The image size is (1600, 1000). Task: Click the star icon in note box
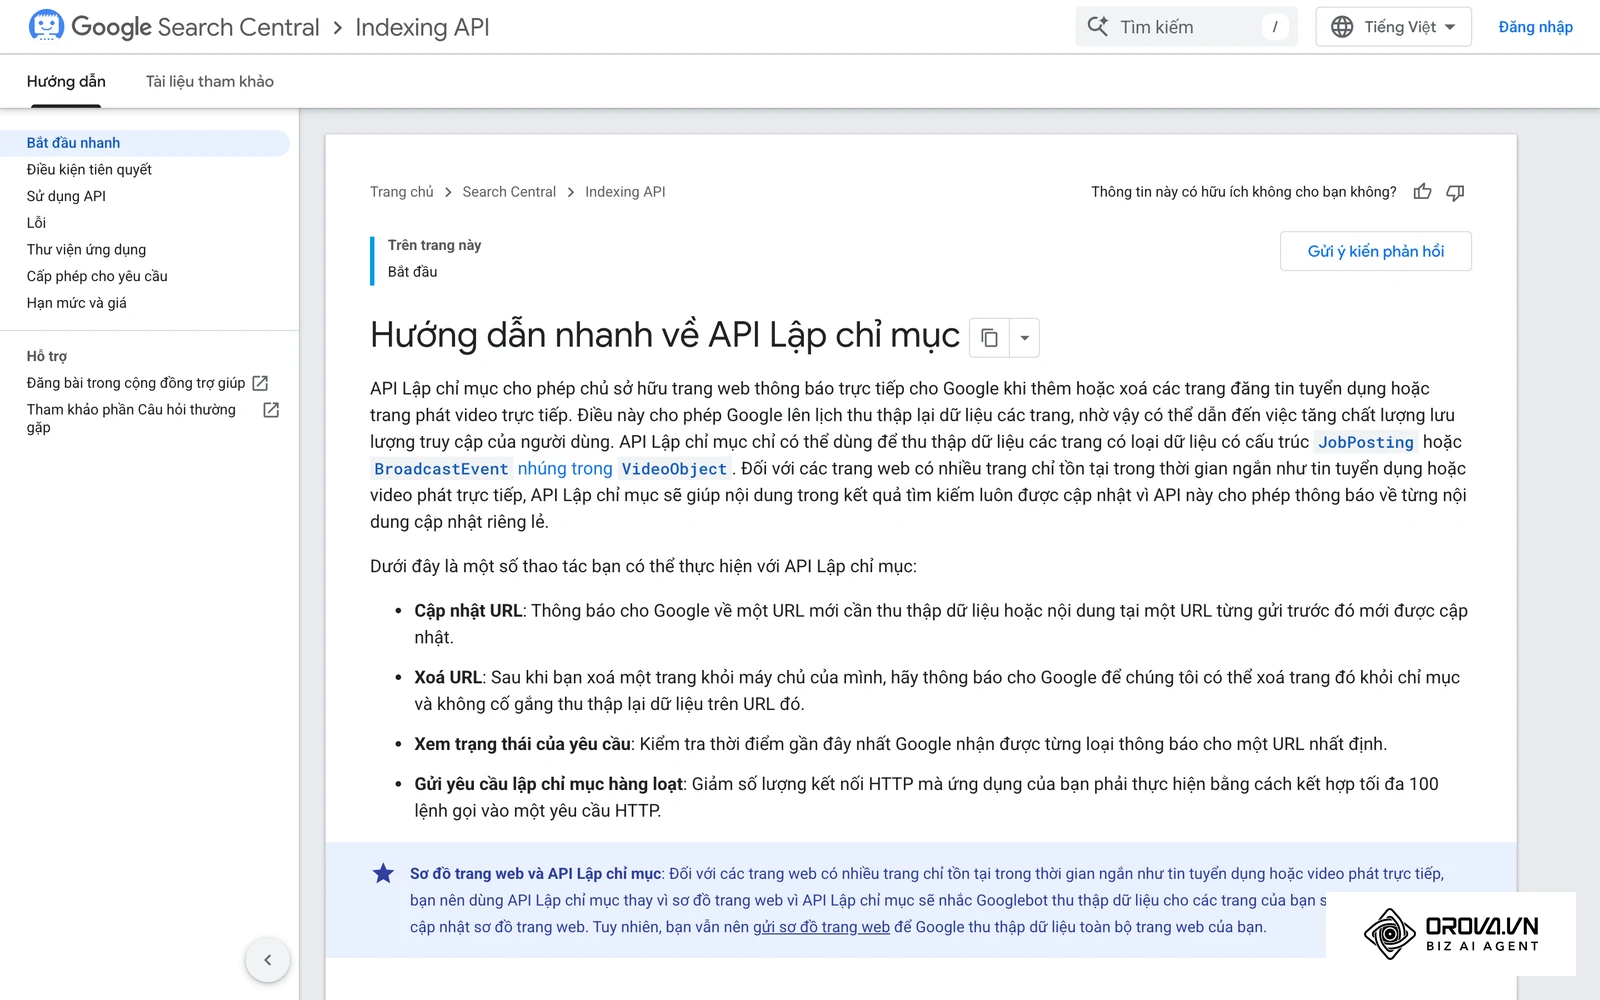point(383,874)
